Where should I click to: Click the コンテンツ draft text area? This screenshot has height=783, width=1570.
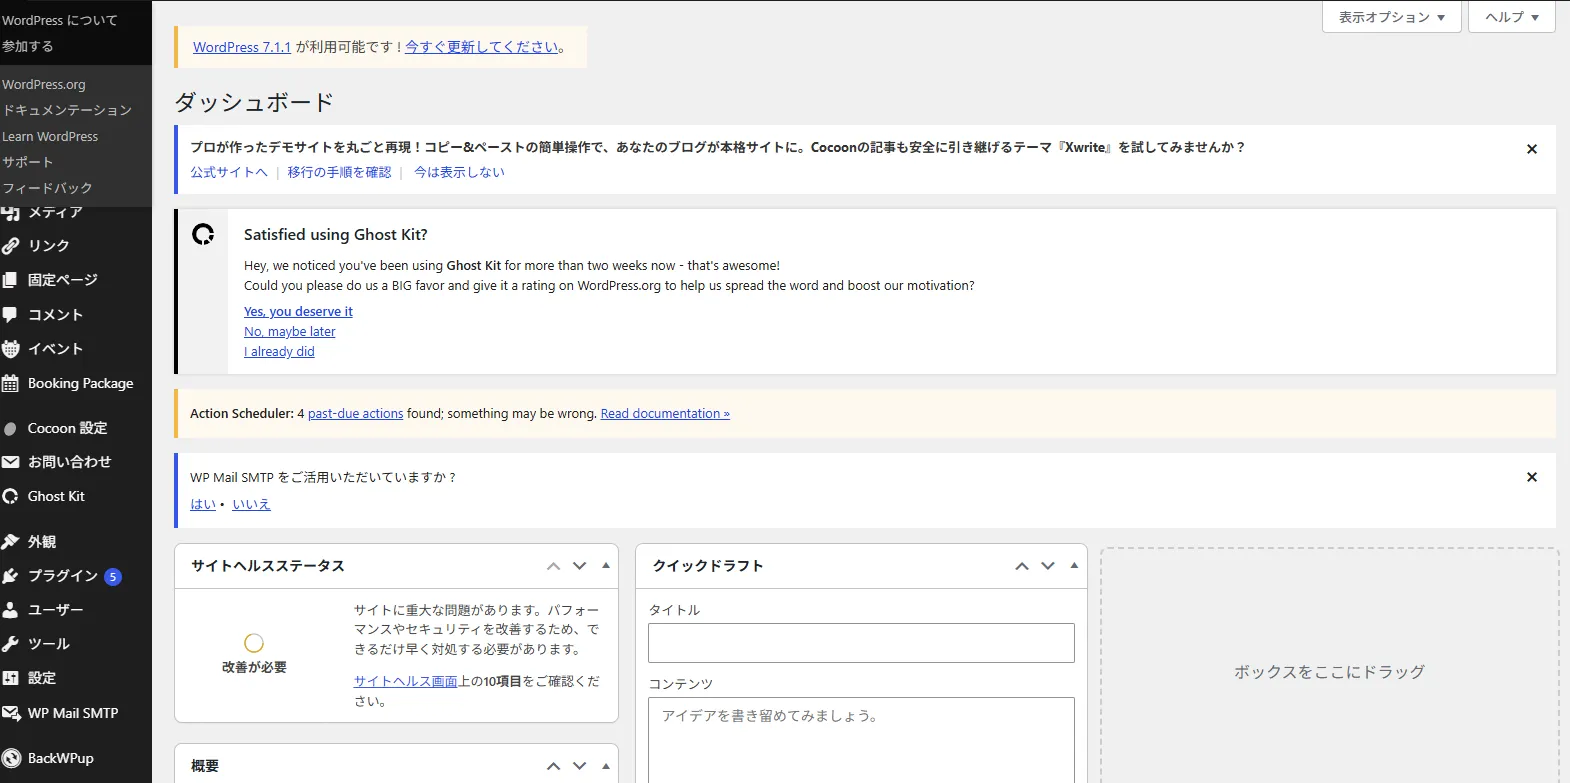861,740
